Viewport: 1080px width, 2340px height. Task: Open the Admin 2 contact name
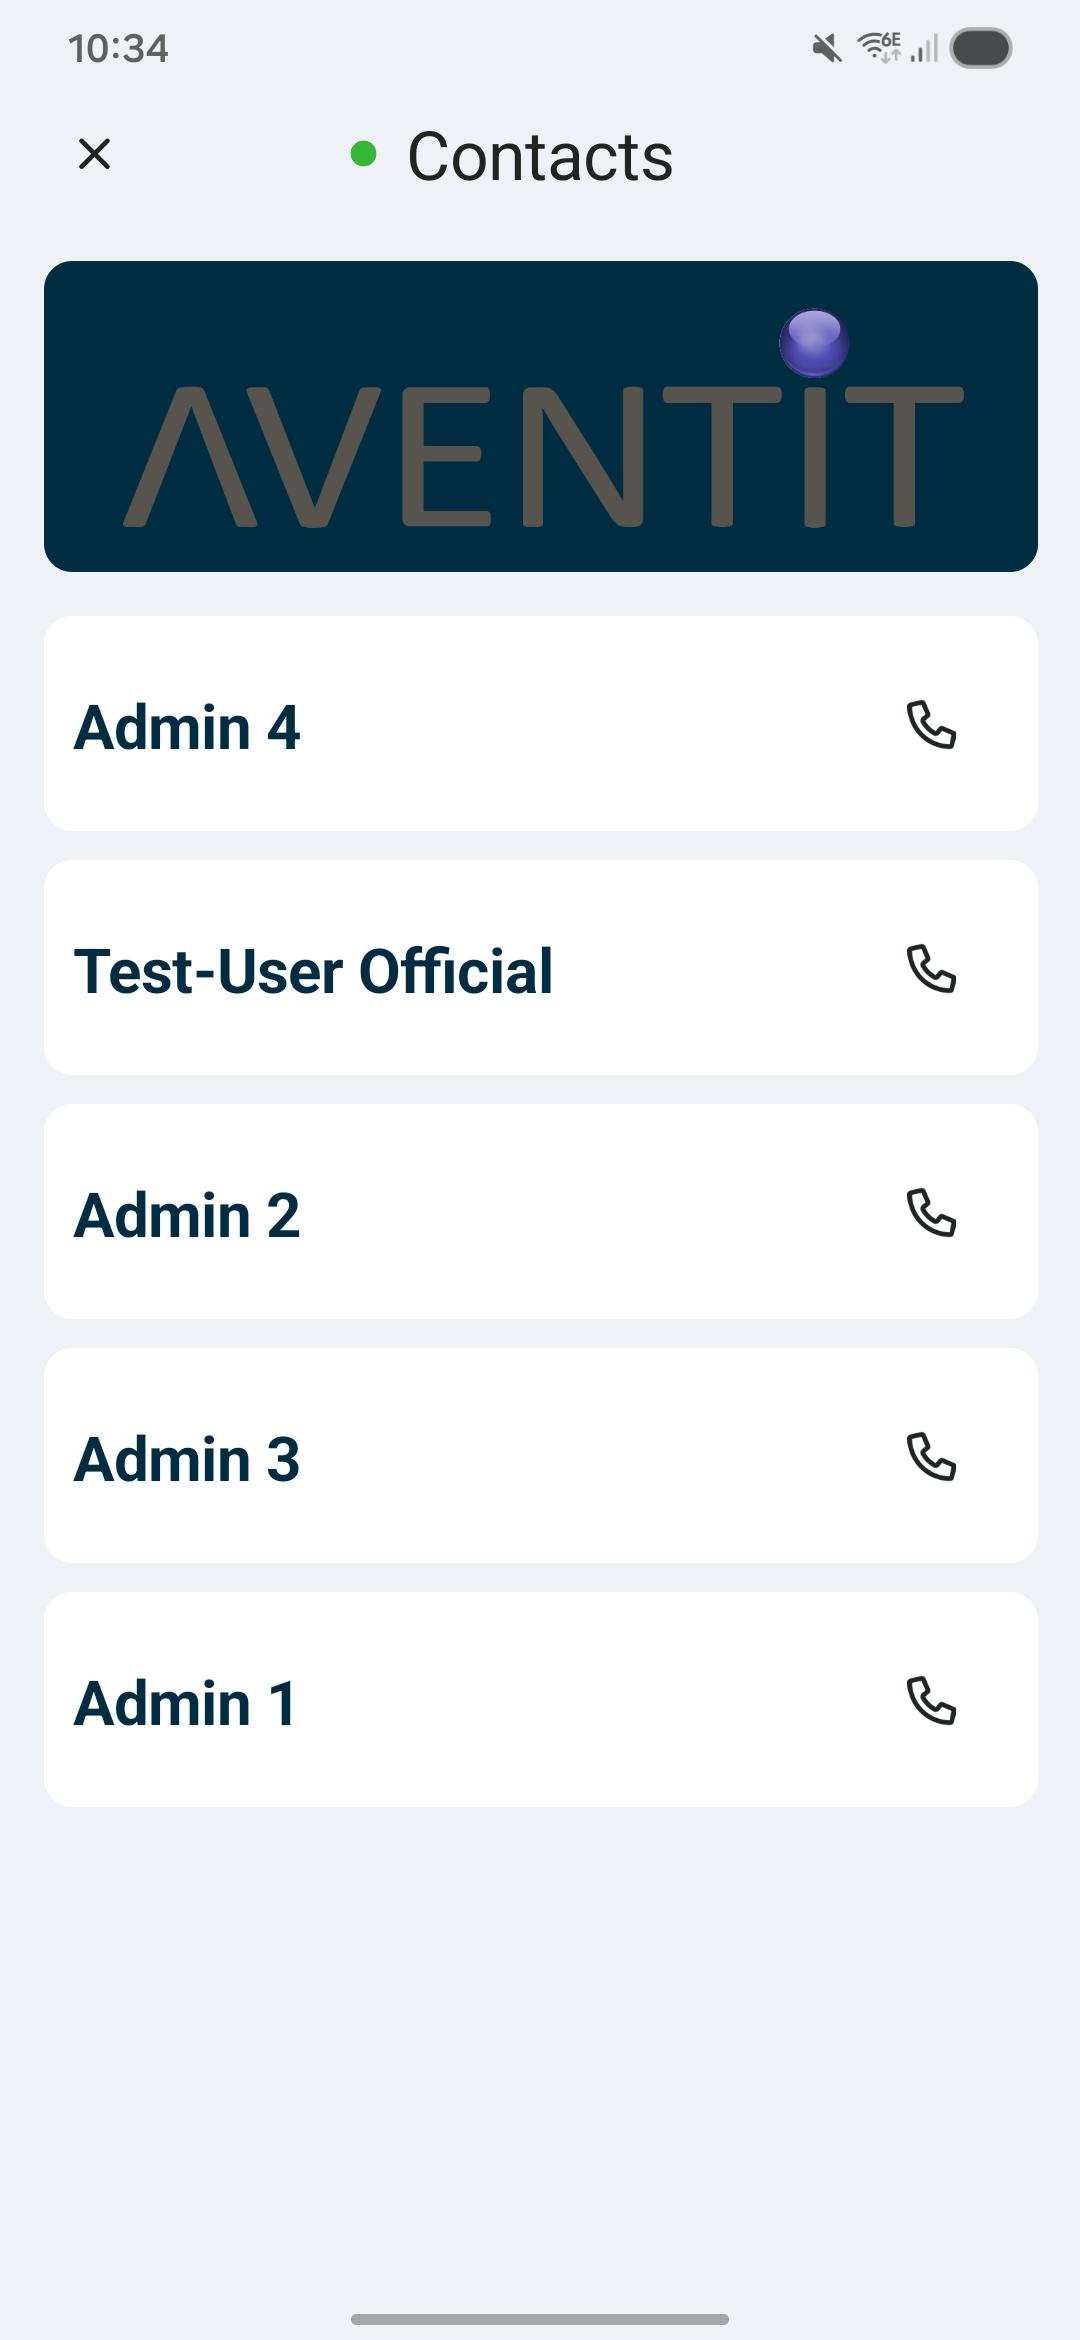[x=187, y=1215]
